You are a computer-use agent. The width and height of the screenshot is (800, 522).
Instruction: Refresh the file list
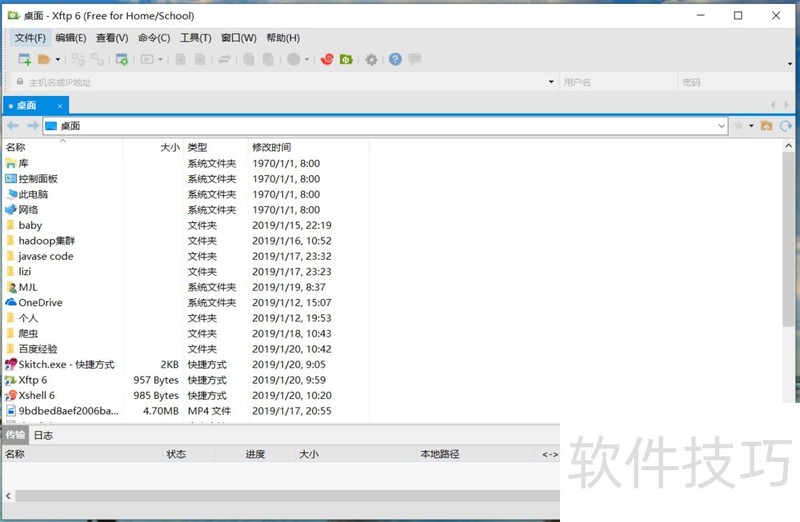click(786, 126)
